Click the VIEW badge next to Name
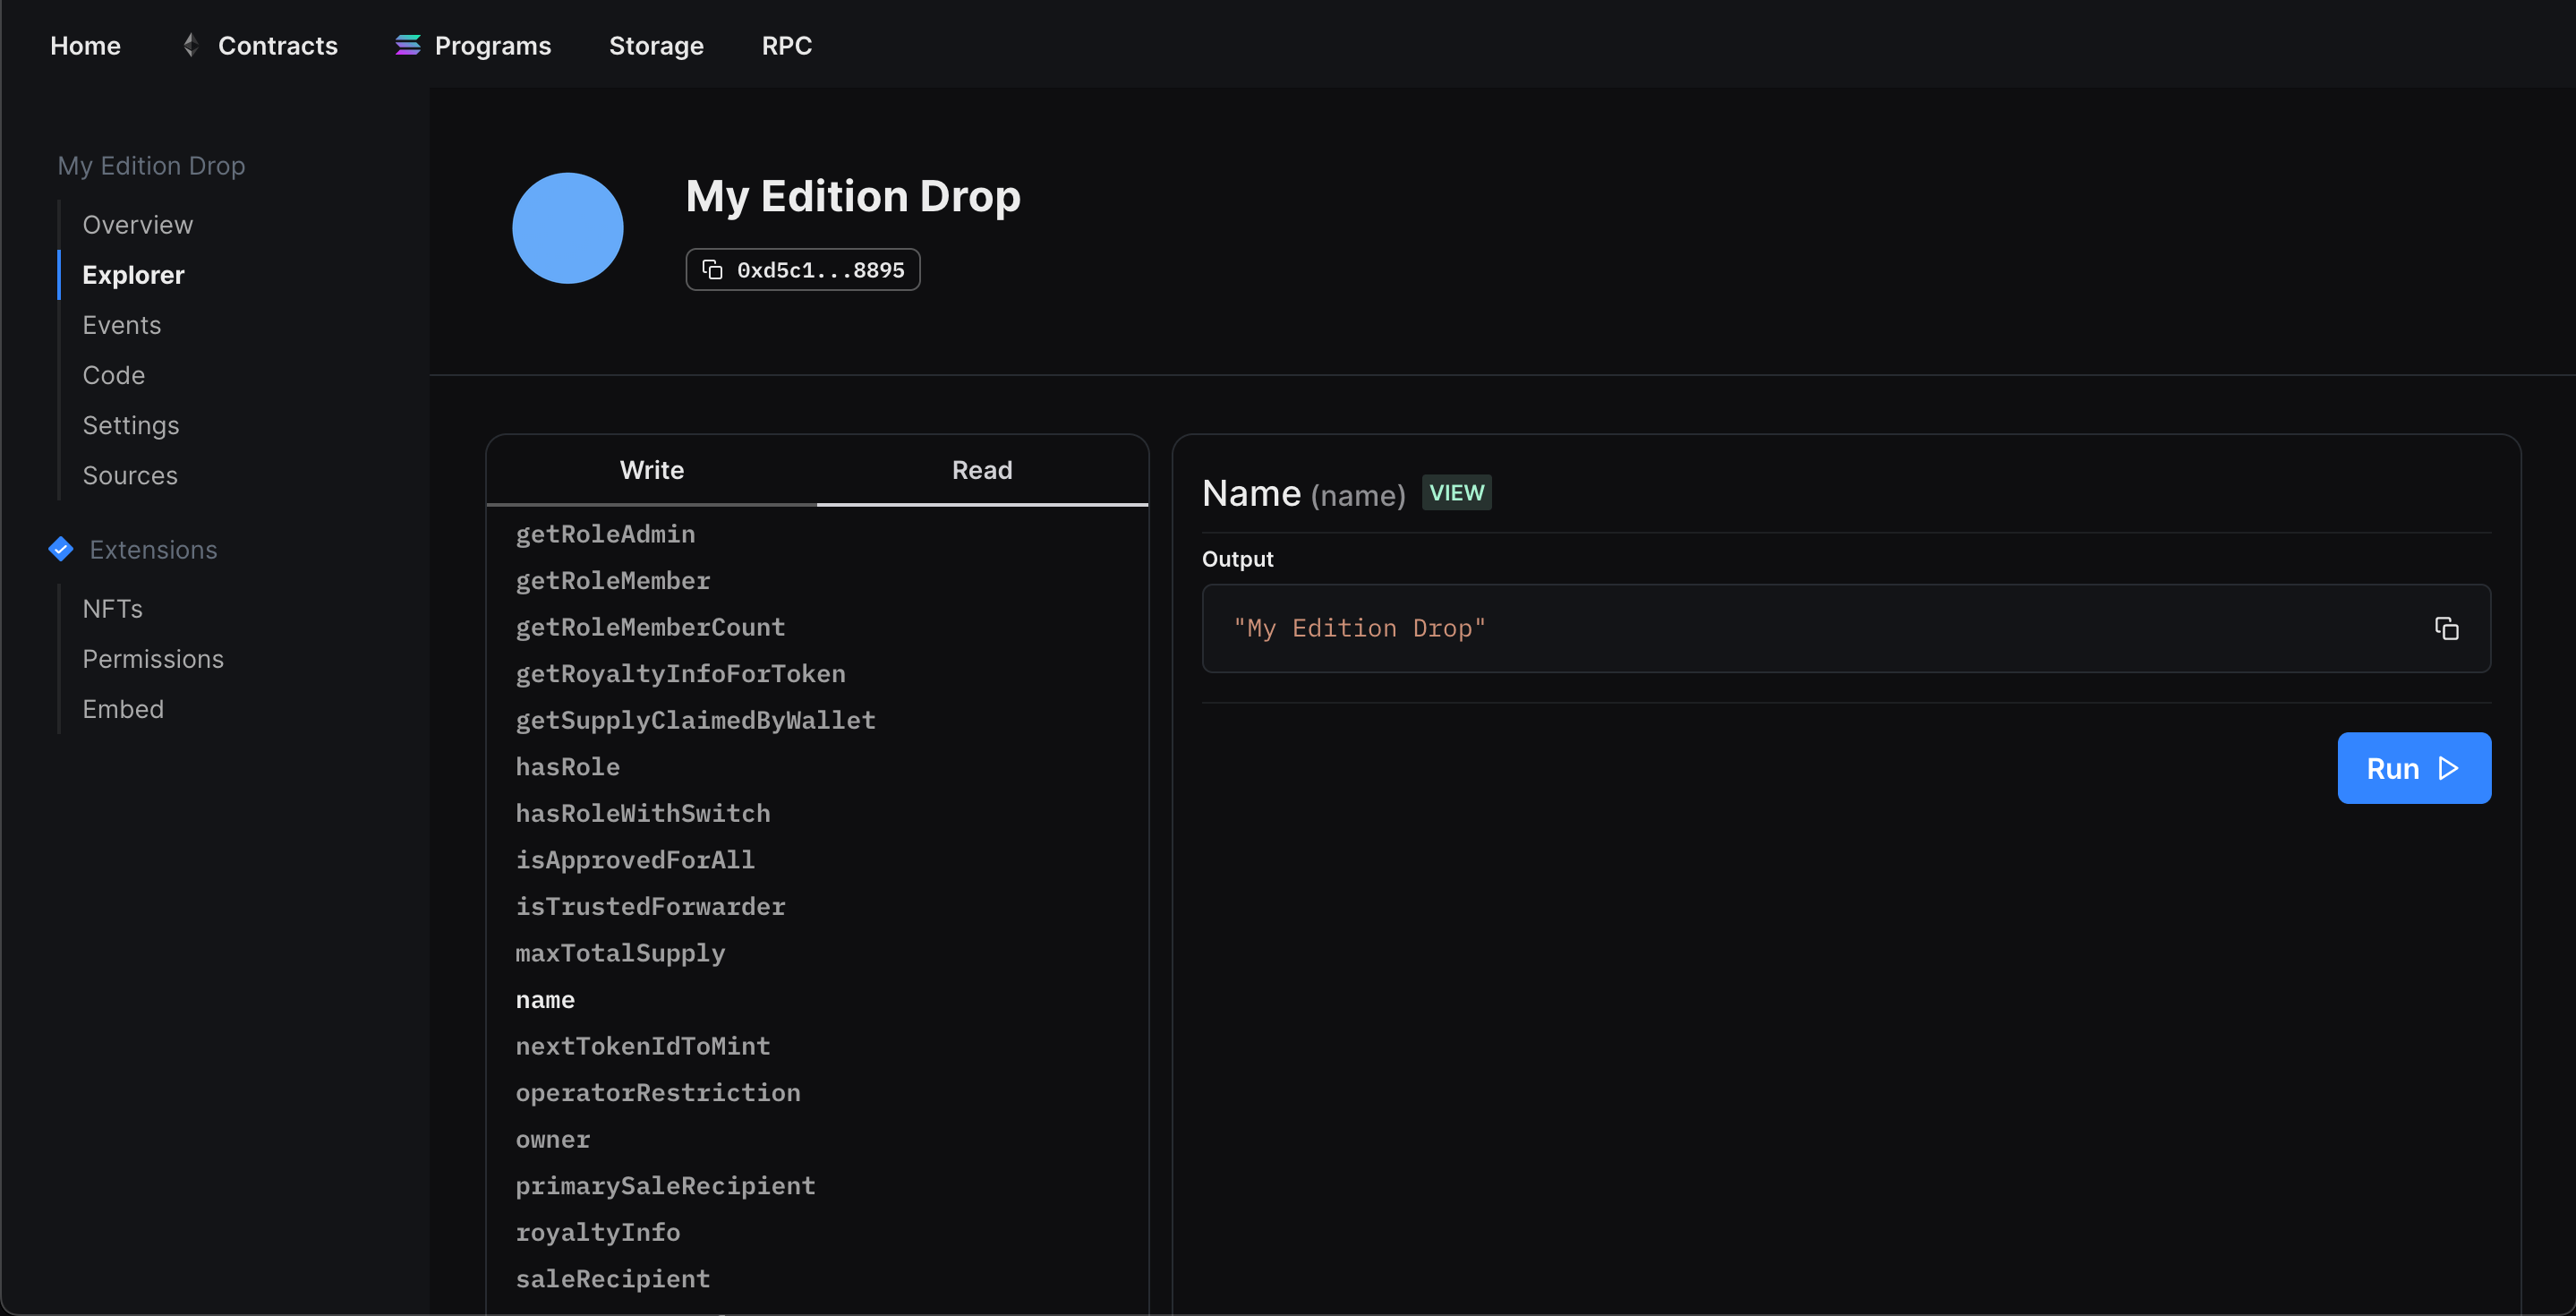This screenshot has height=1316, width=2576. [1456, 492]
